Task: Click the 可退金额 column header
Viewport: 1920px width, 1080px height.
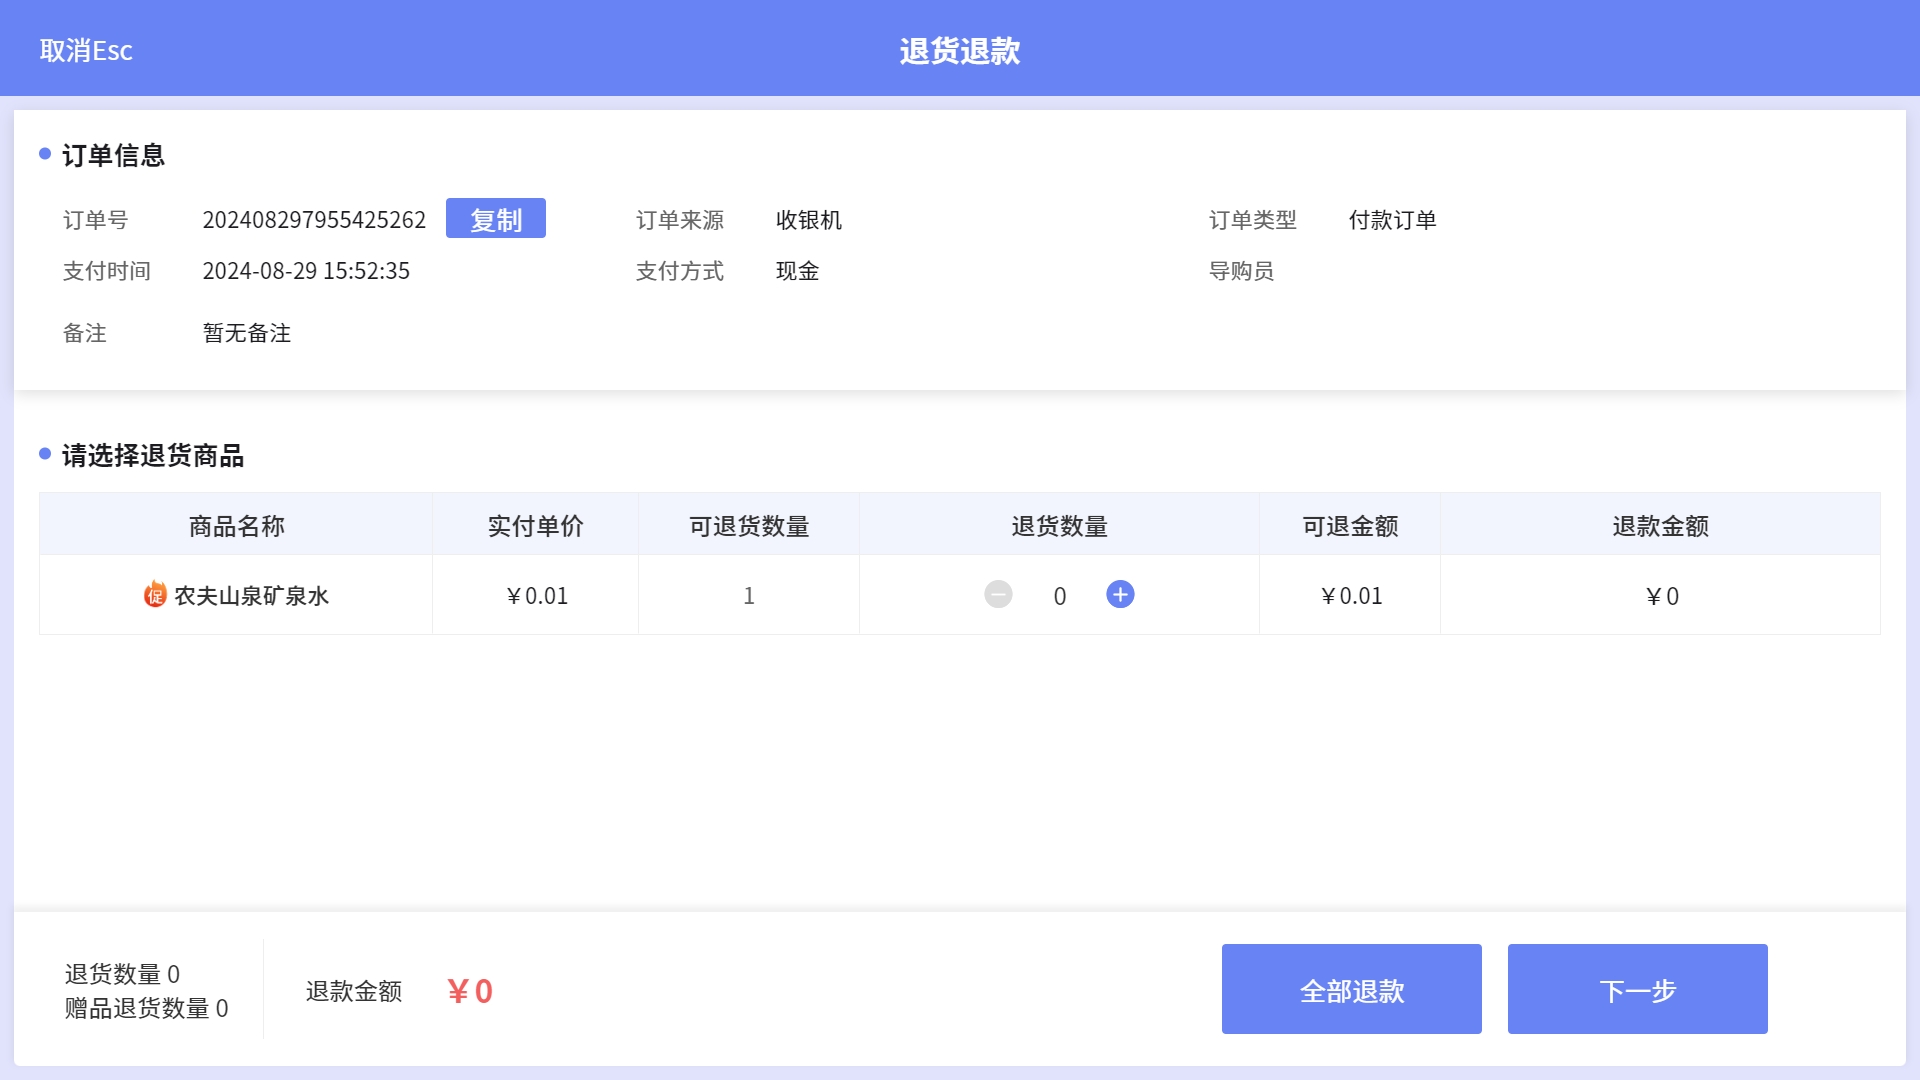Action: (x=1350, y=526)
